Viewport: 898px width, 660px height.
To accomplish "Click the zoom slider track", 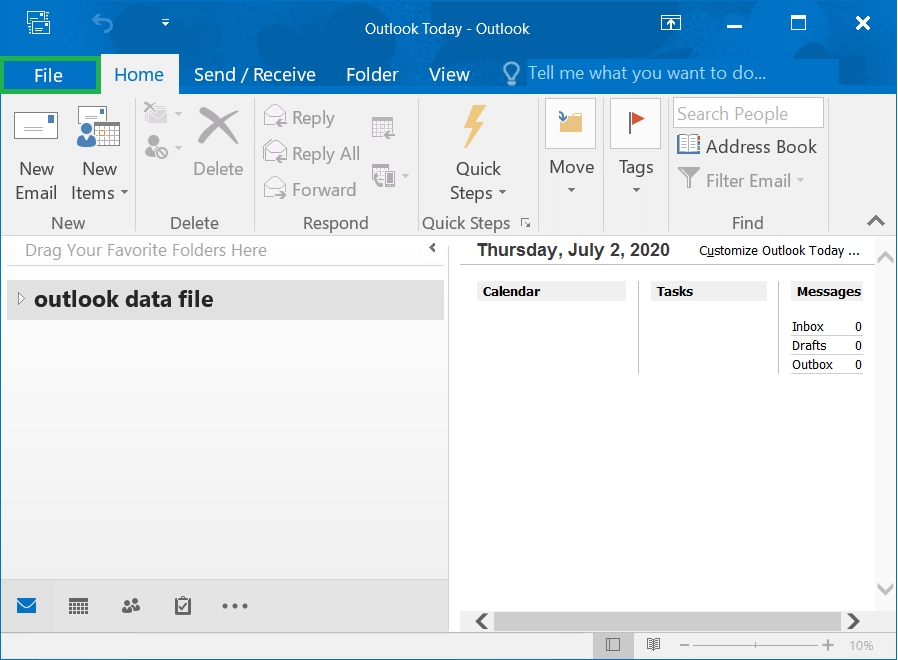I will pos(755,645).
